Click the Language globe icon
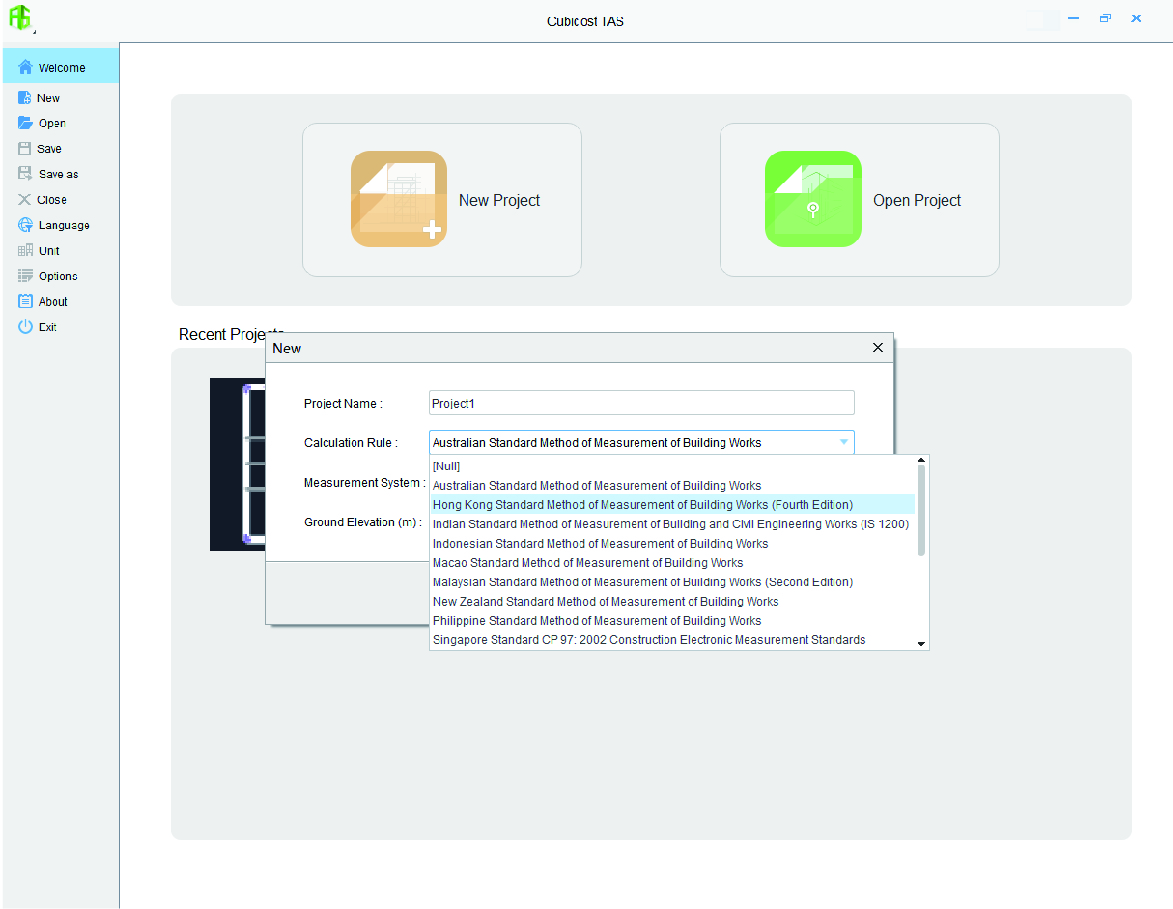This screenshot has width=1173, height=909. point(25,225)
